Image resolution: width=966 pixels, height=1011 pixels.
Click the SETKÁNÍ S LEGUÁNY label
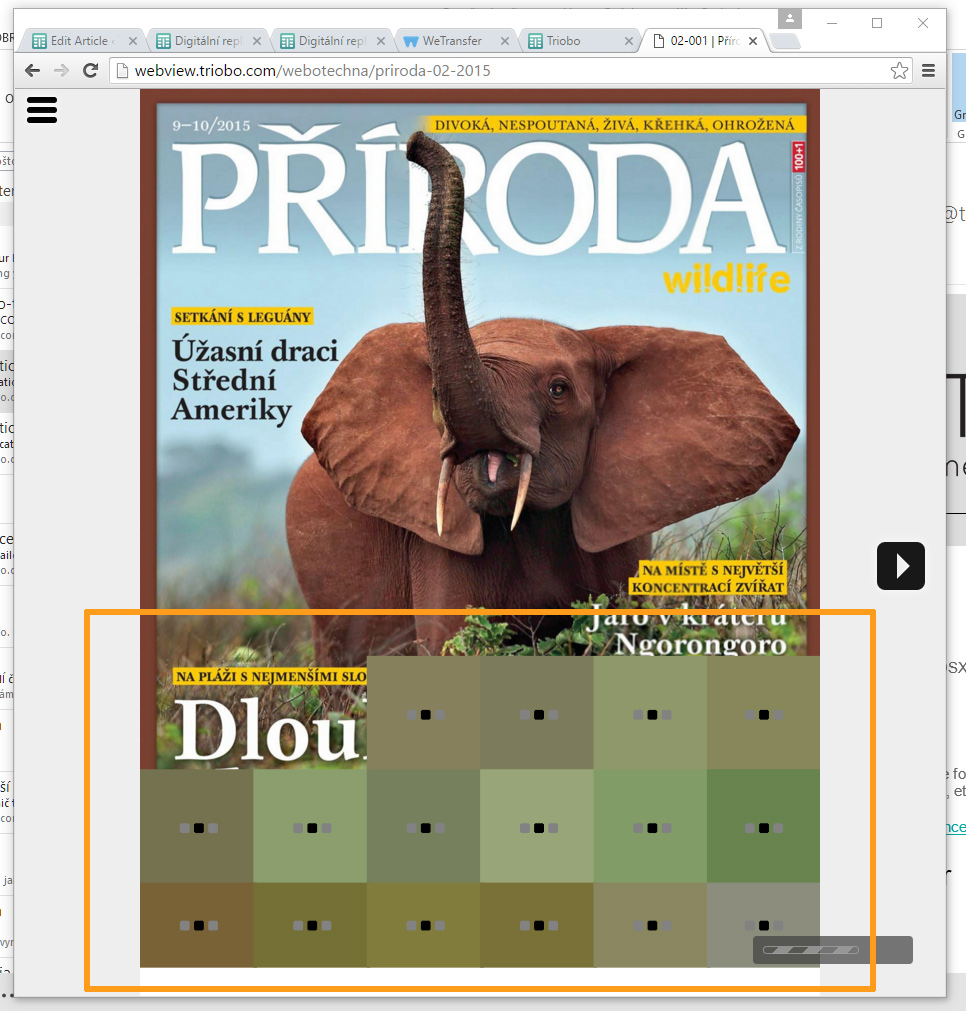pyautogui.click(x=242, y=317)
